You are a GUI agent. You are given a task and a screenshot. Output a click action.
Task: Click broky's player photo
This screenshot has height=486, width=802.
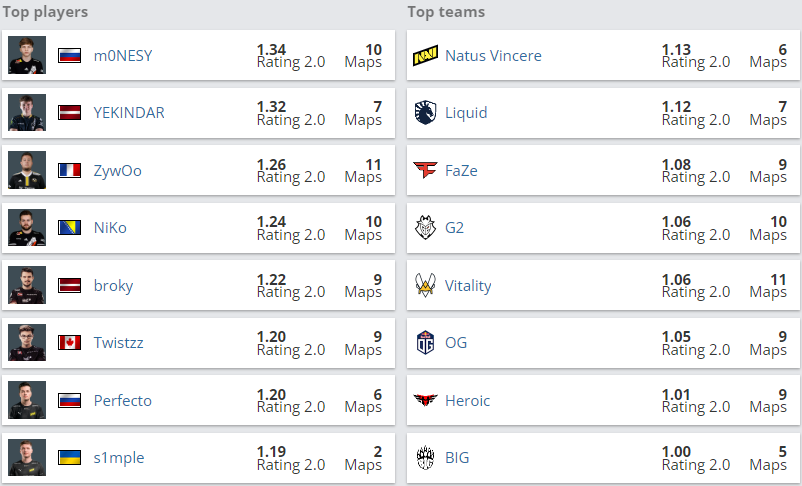coord(27,285)
